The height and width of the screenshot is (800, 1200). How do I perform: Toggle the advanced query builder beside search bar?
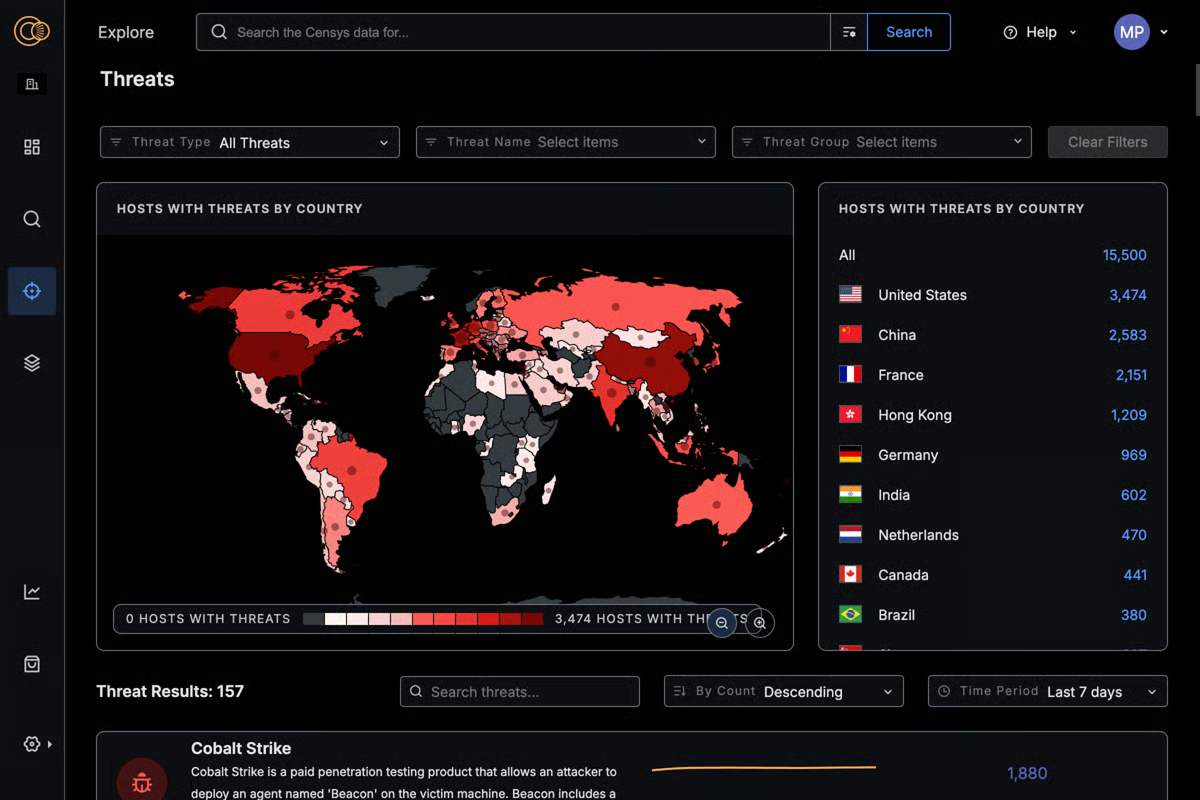tap(848, 32)
